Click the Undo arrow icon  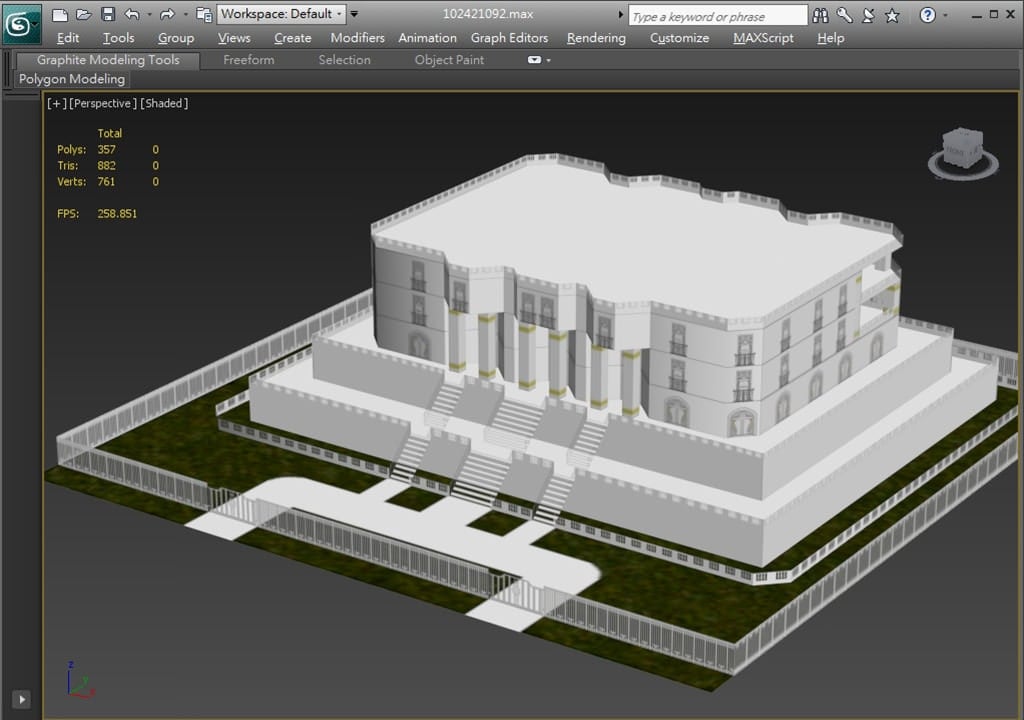tap(132, 15)
